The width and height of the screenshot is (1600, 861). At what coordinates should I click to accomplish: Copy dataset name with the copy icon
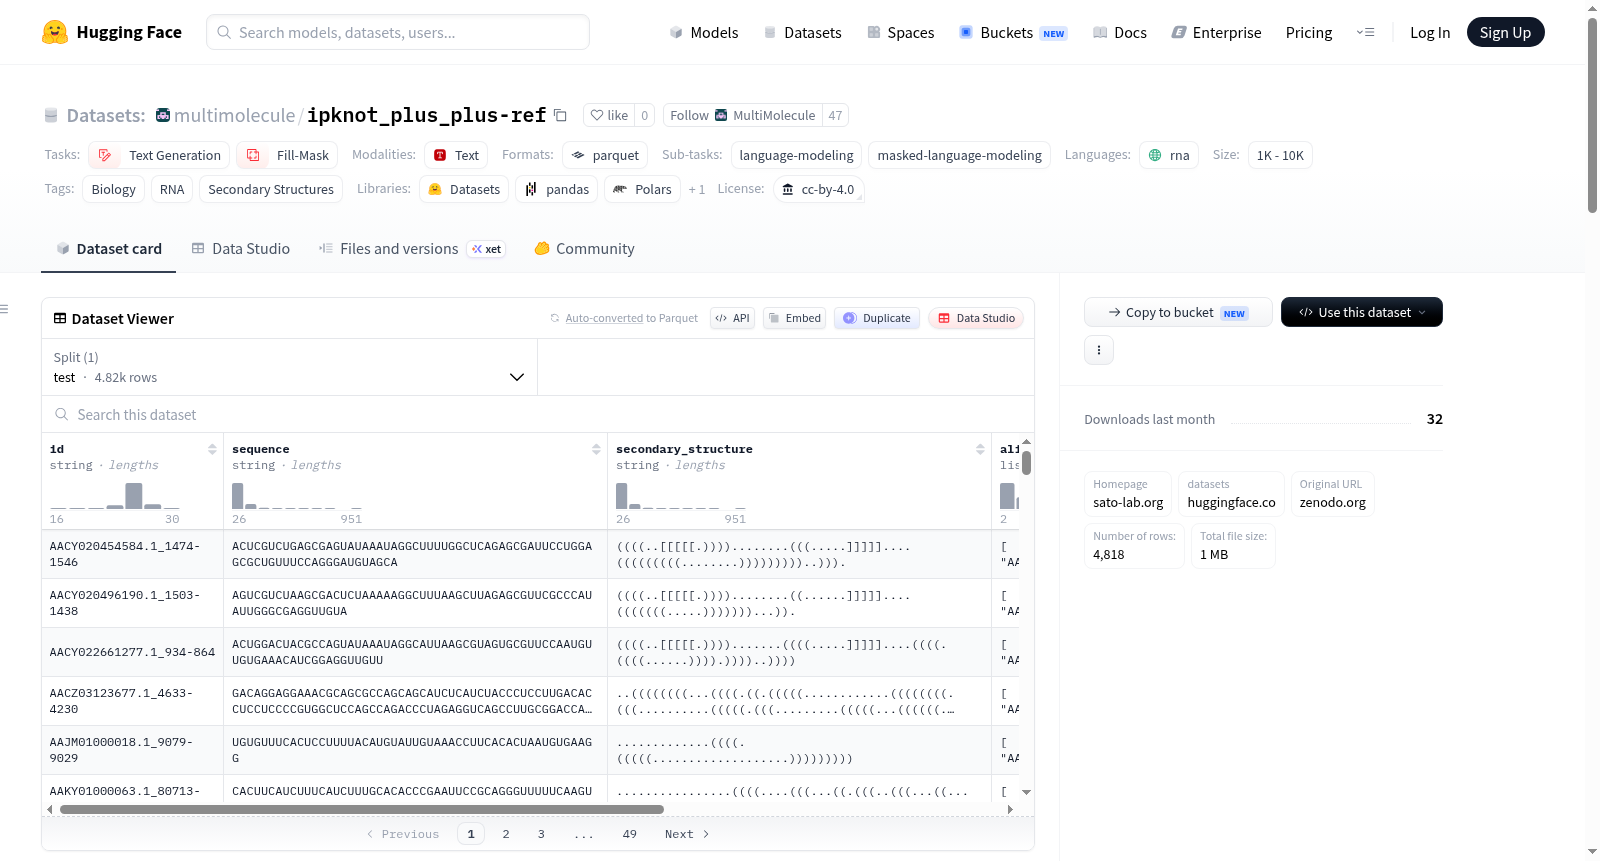(x=560, y=115)
